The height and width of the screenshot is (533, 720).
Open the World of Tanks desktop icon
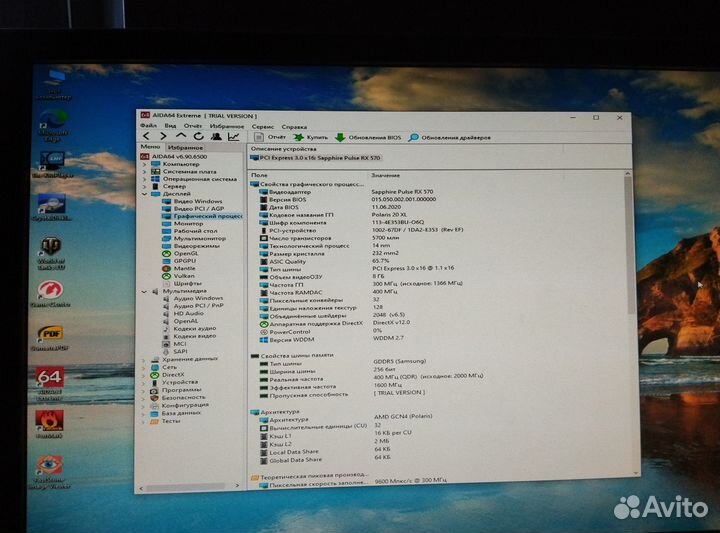pos(51,253)
